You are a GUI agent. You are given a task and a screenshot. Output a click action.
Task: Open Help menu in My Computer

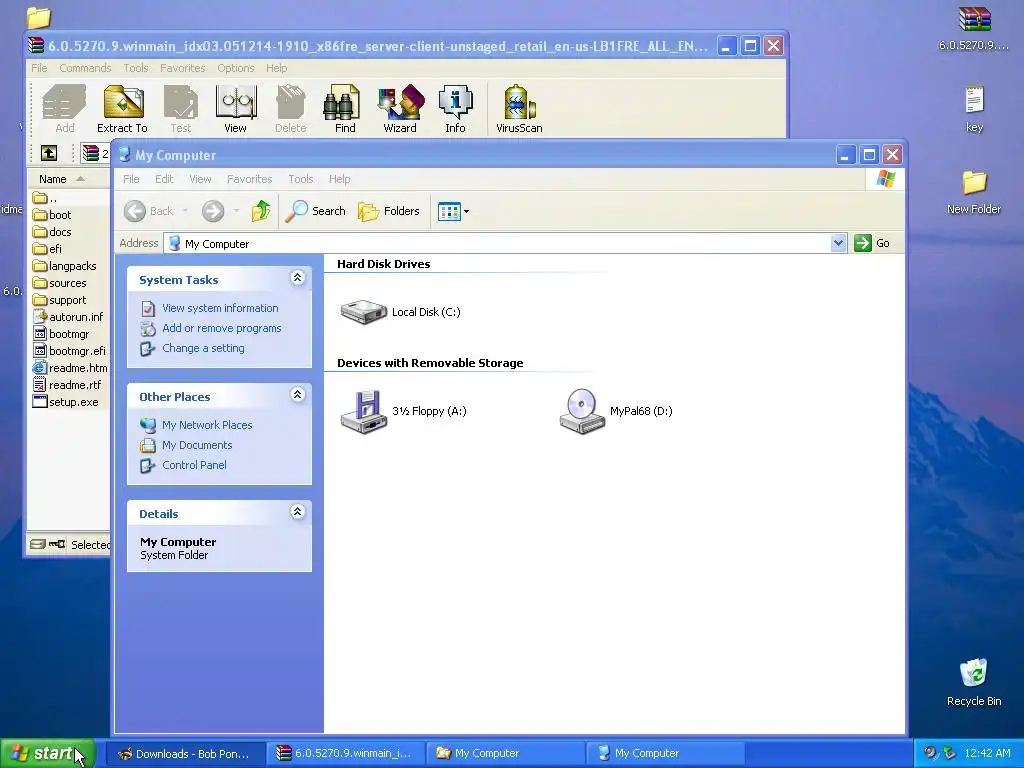[339, 179]
